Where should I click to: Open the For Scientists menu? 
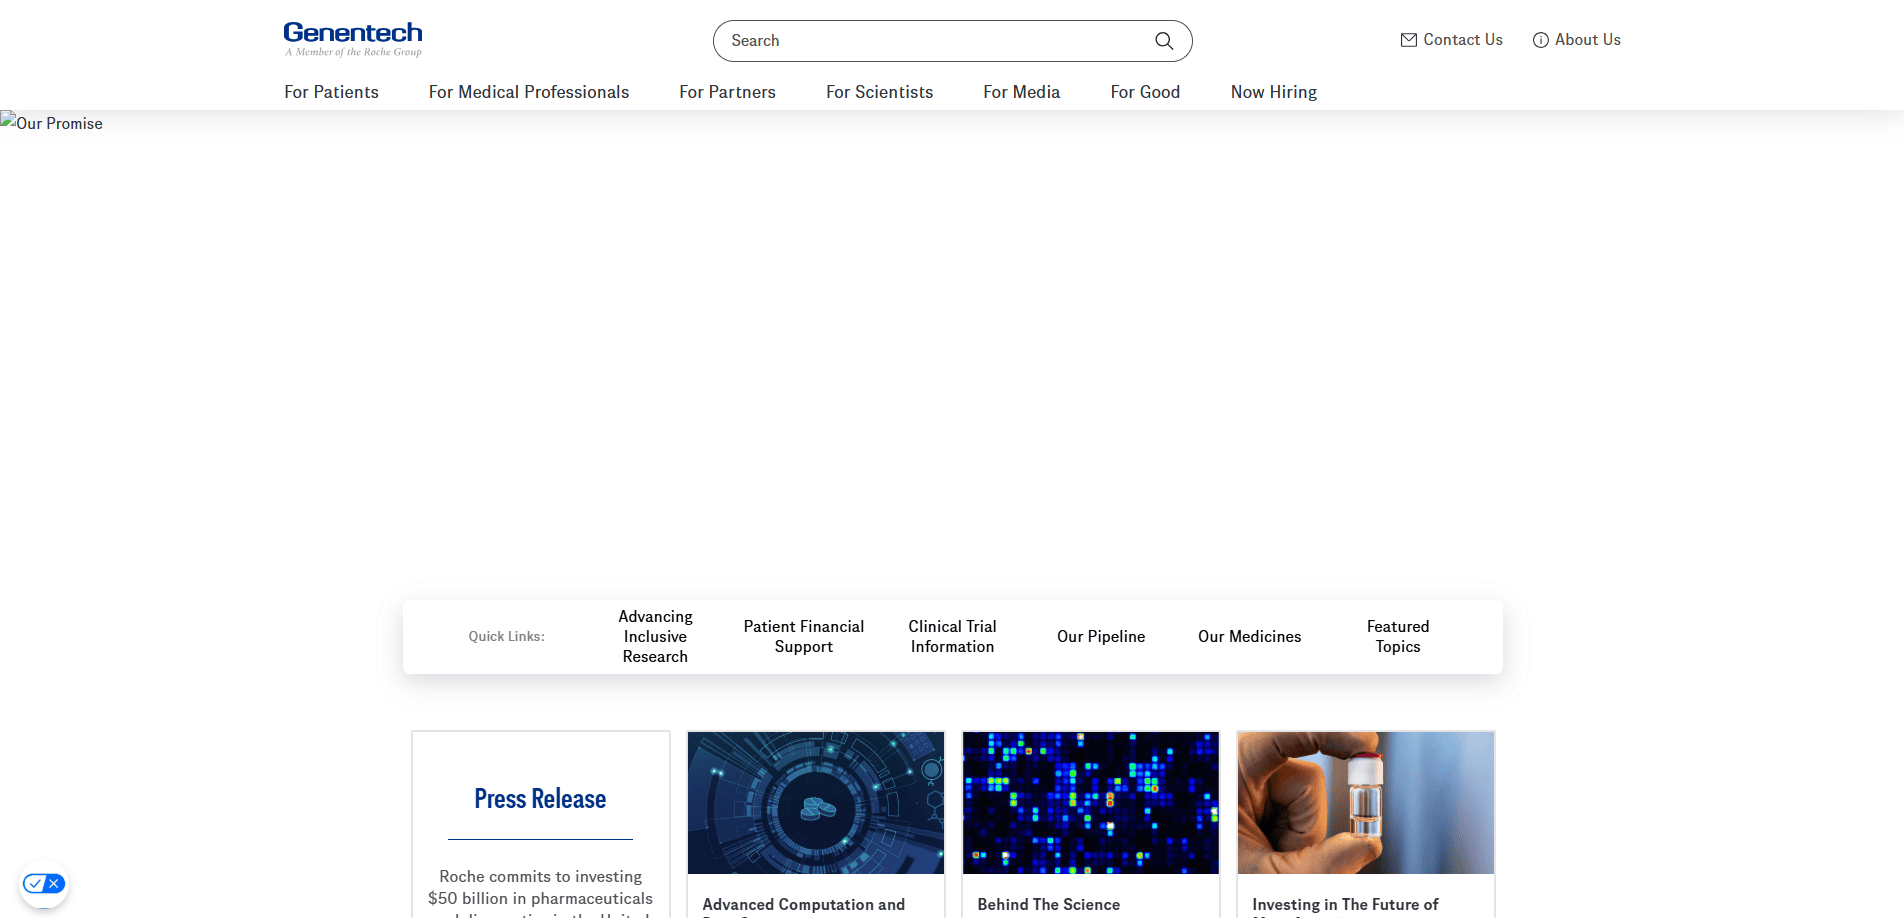[879, 92]
